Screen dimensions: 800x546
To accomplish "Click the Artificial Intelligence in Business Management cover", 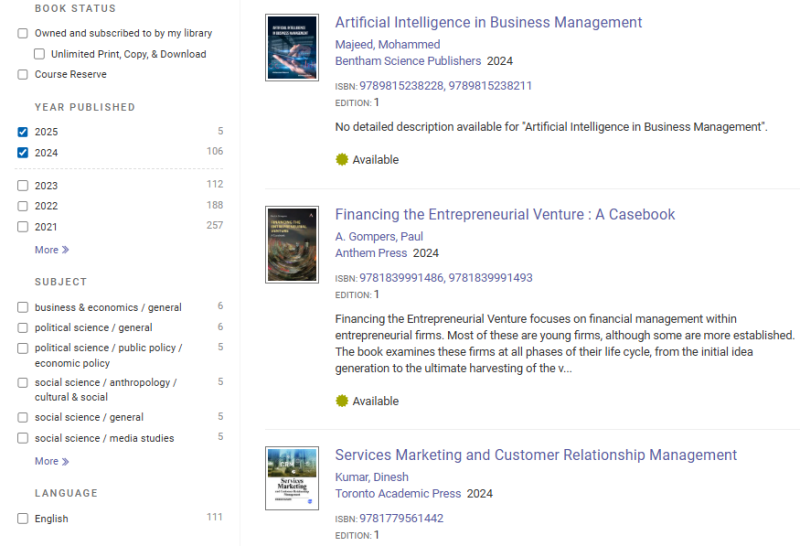I will pos(292,47).
